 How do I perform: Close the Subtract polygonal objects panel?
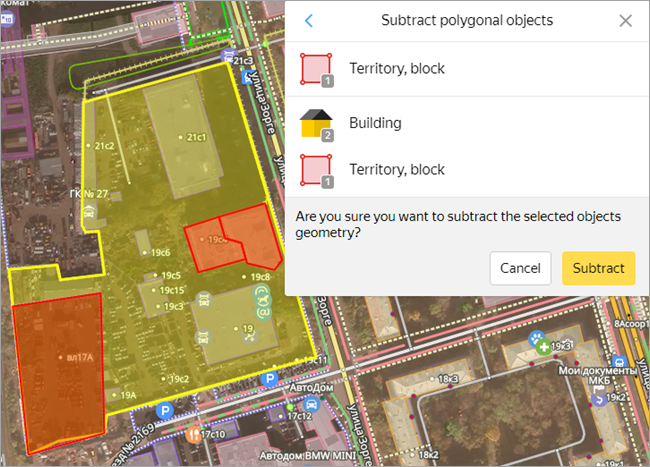[x=626, y=21]
